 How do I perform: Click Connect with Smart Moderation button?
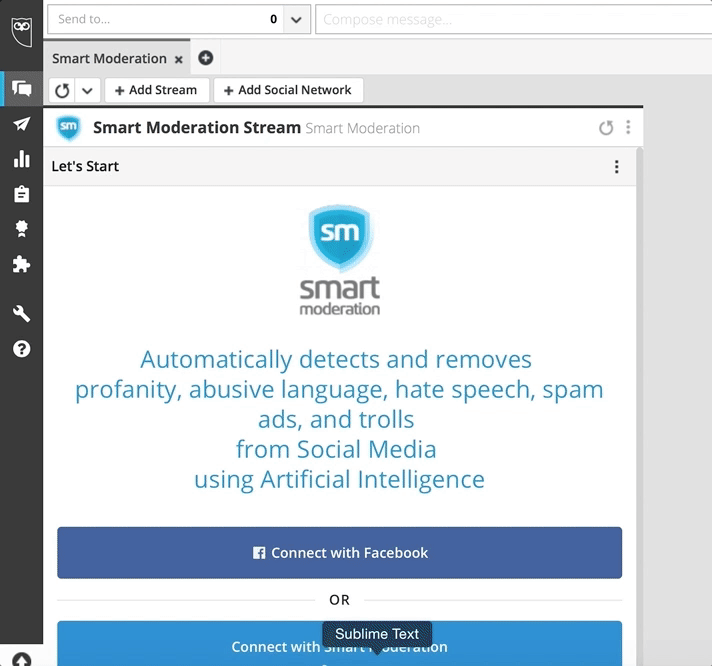click(x=340, y=643)
